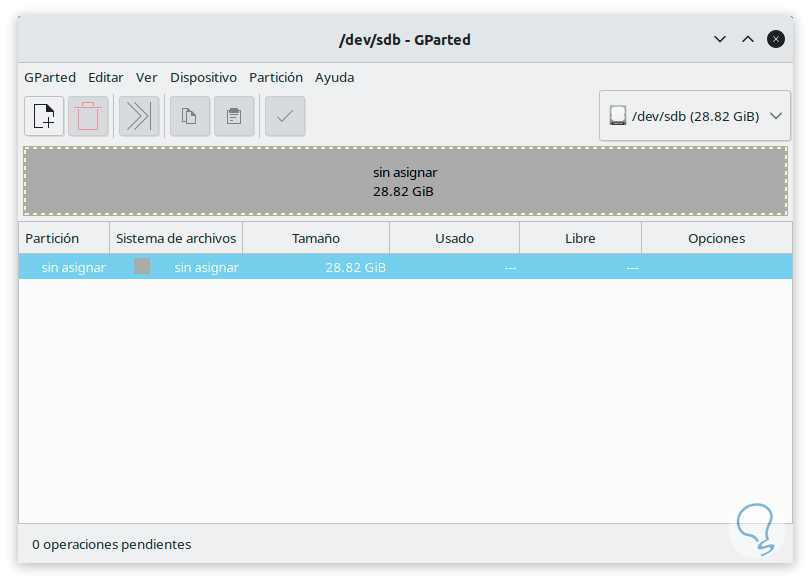
Task: Click the Usado column header
Action: pyautogui.click(x=454, y=238)
